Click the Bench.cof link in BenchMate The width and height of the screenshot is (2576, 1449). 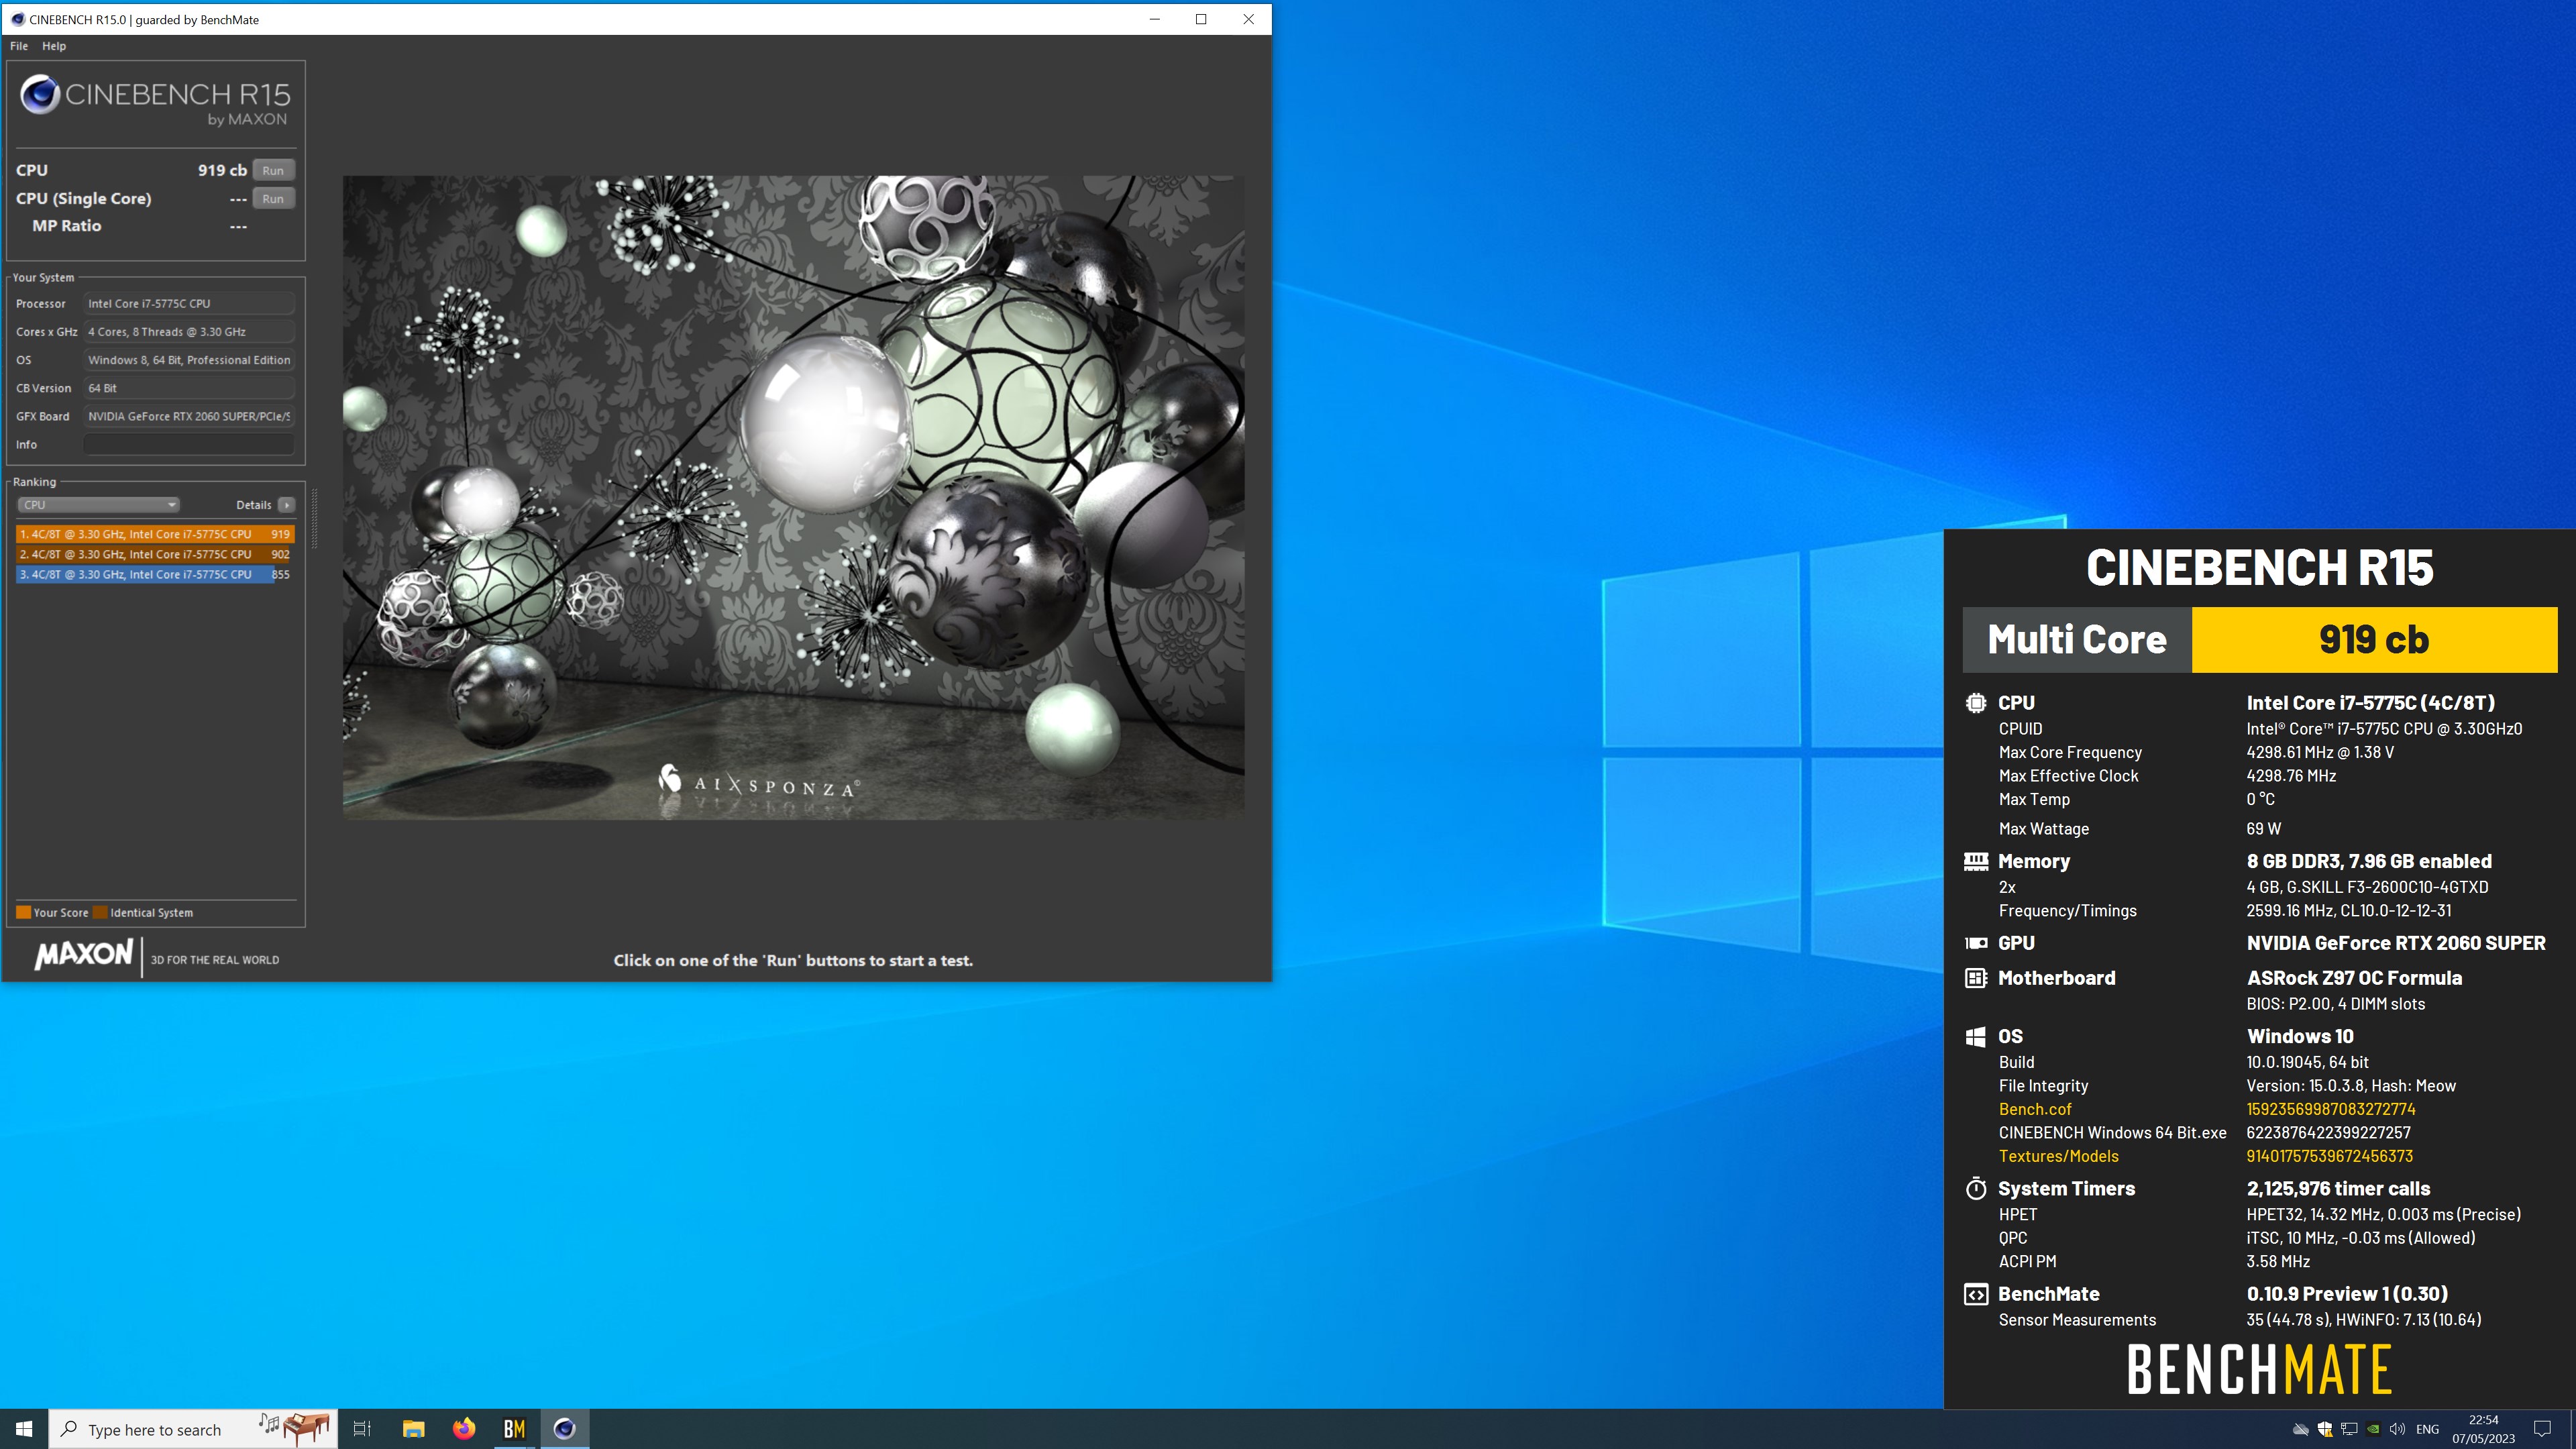(x=2035, y=1109)
